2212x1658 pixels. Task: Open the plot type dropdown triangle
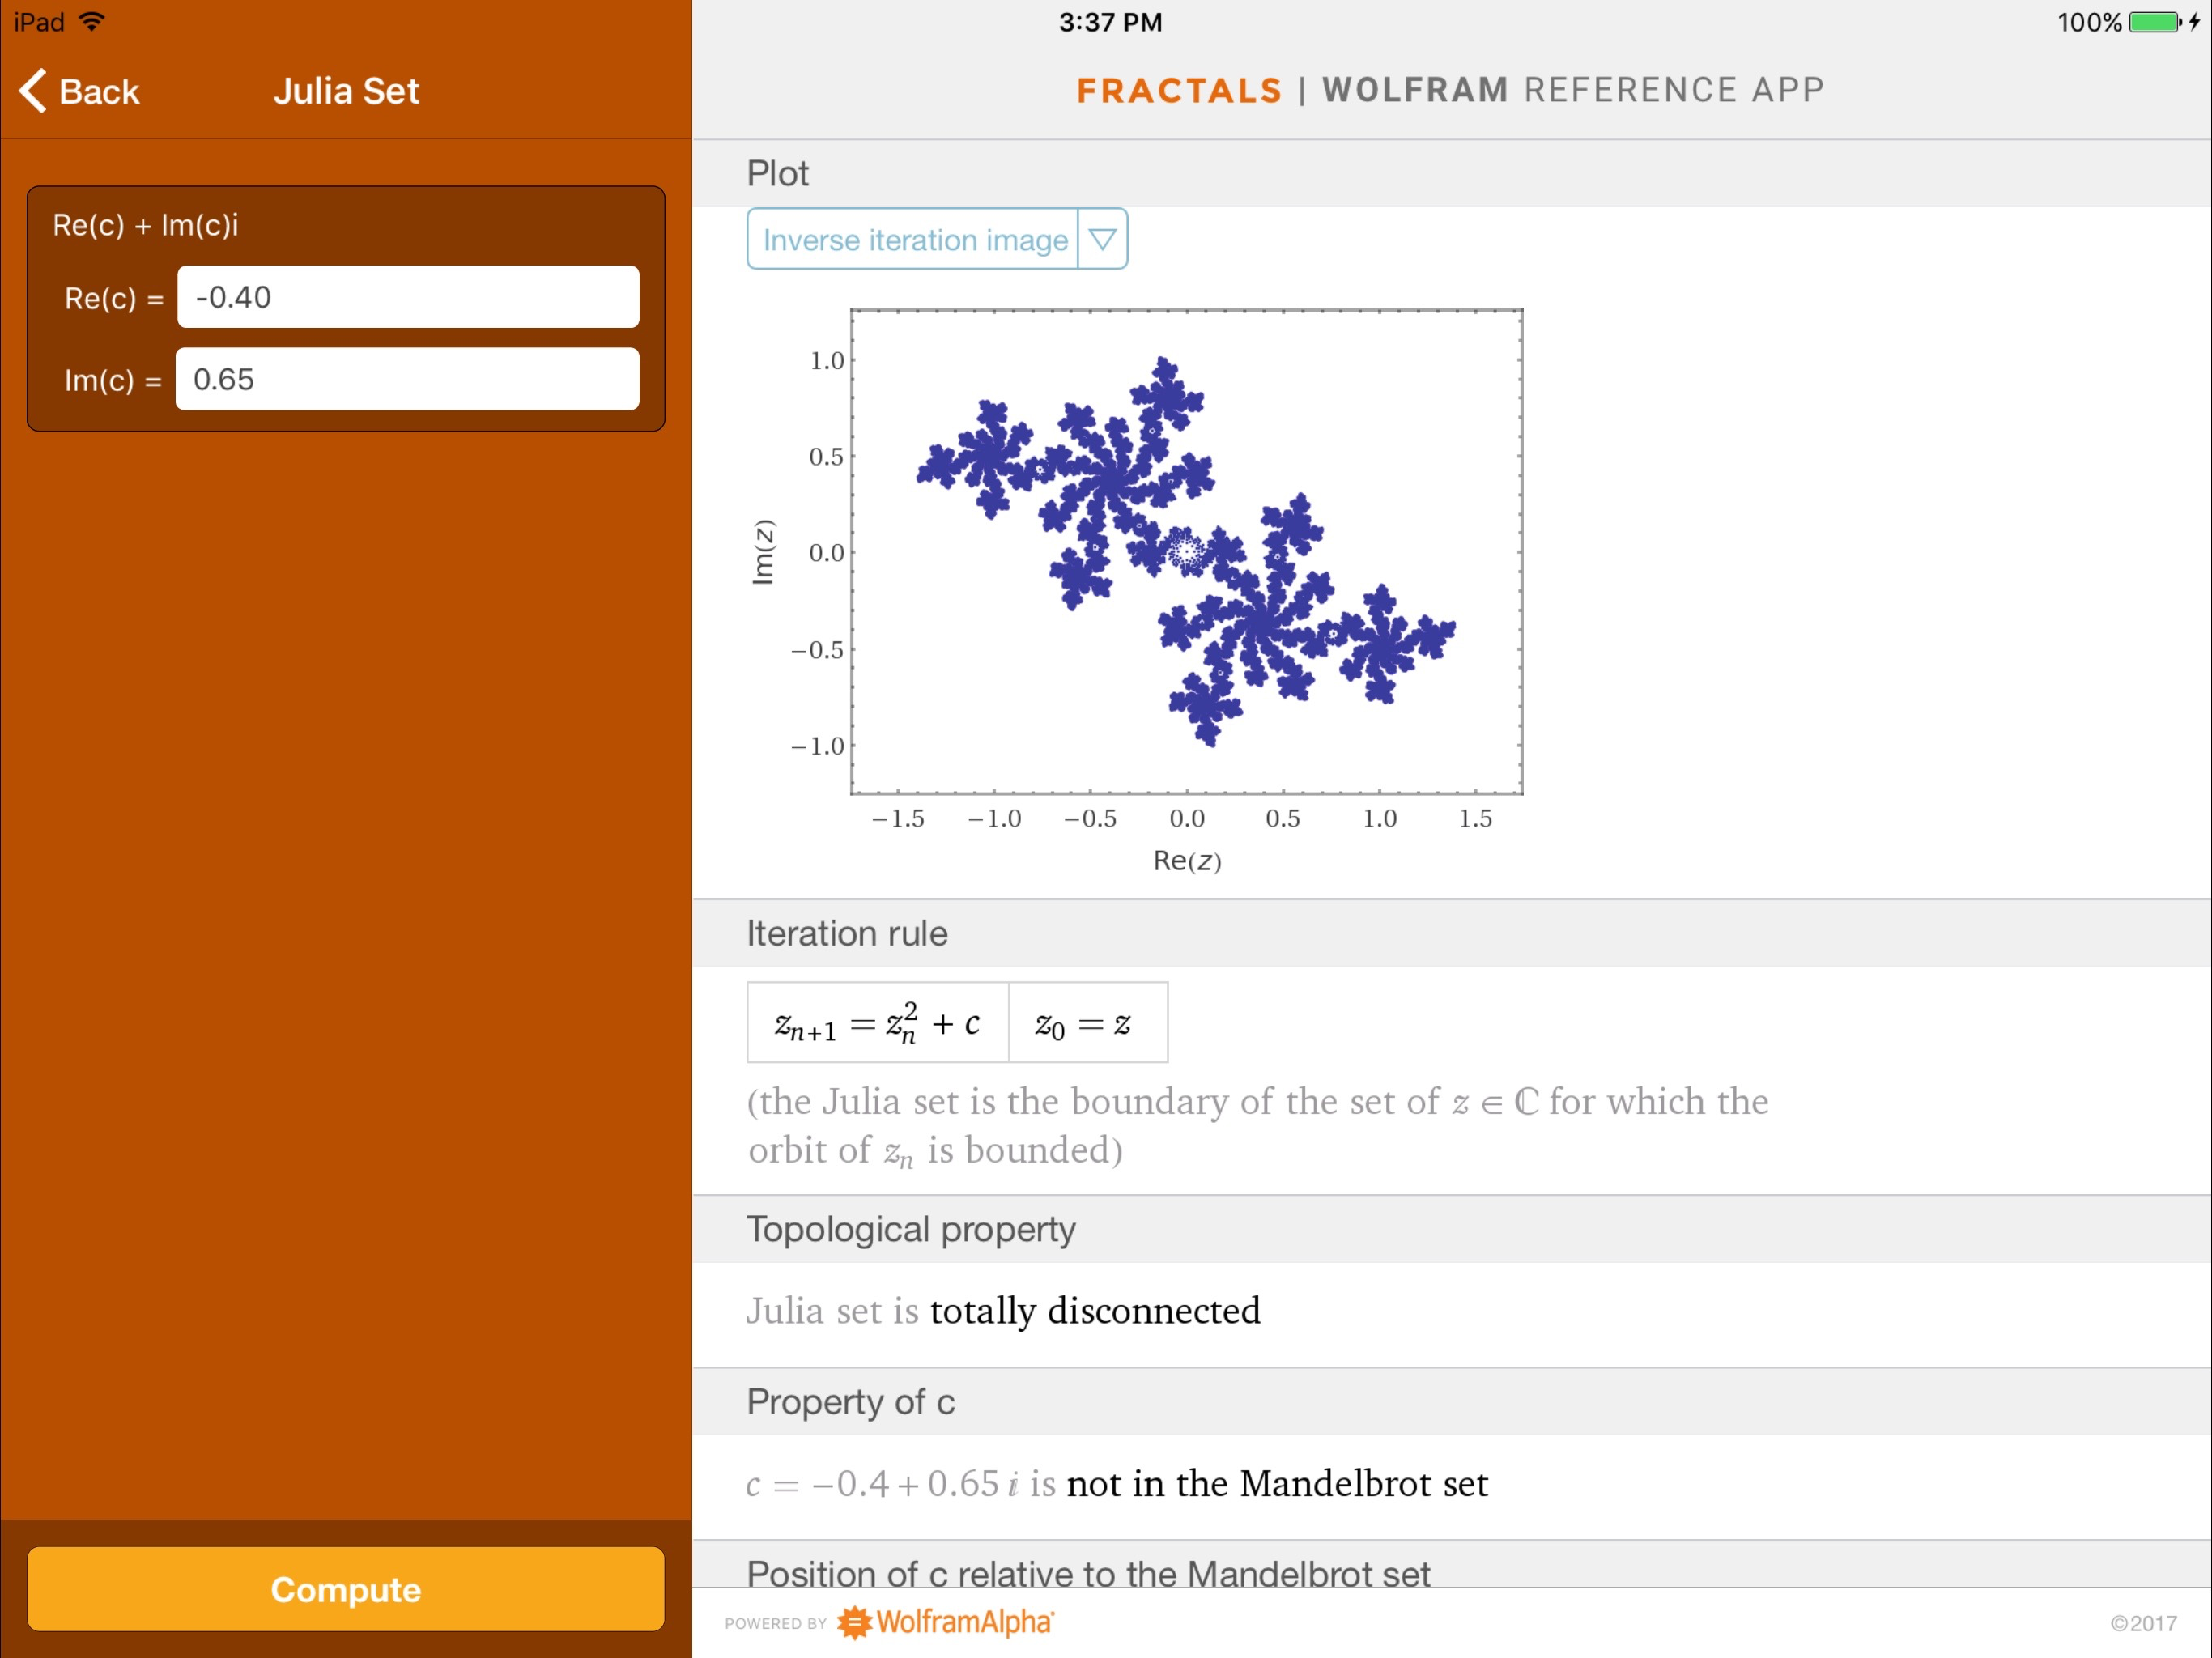pyautogui.click(x=1102, y=239)
